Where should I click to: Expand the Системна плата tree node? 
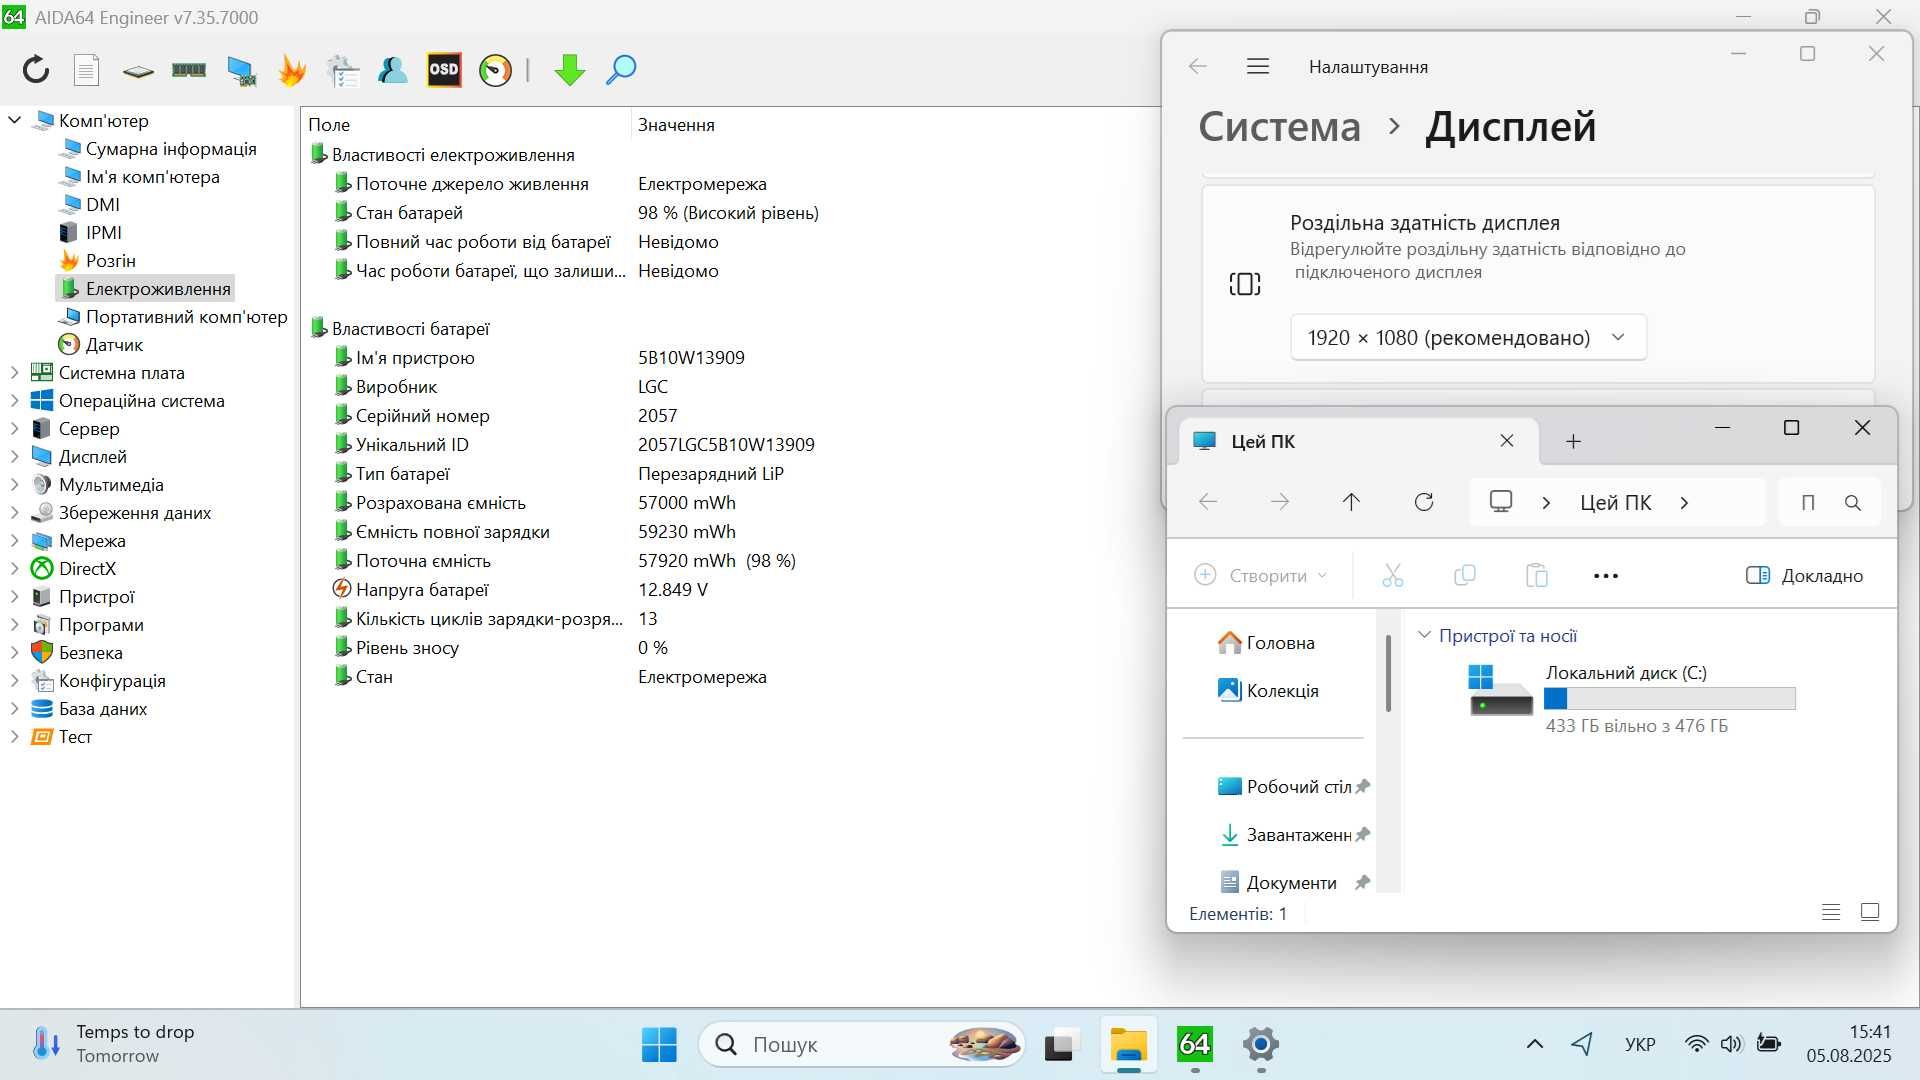pos(15,372)
